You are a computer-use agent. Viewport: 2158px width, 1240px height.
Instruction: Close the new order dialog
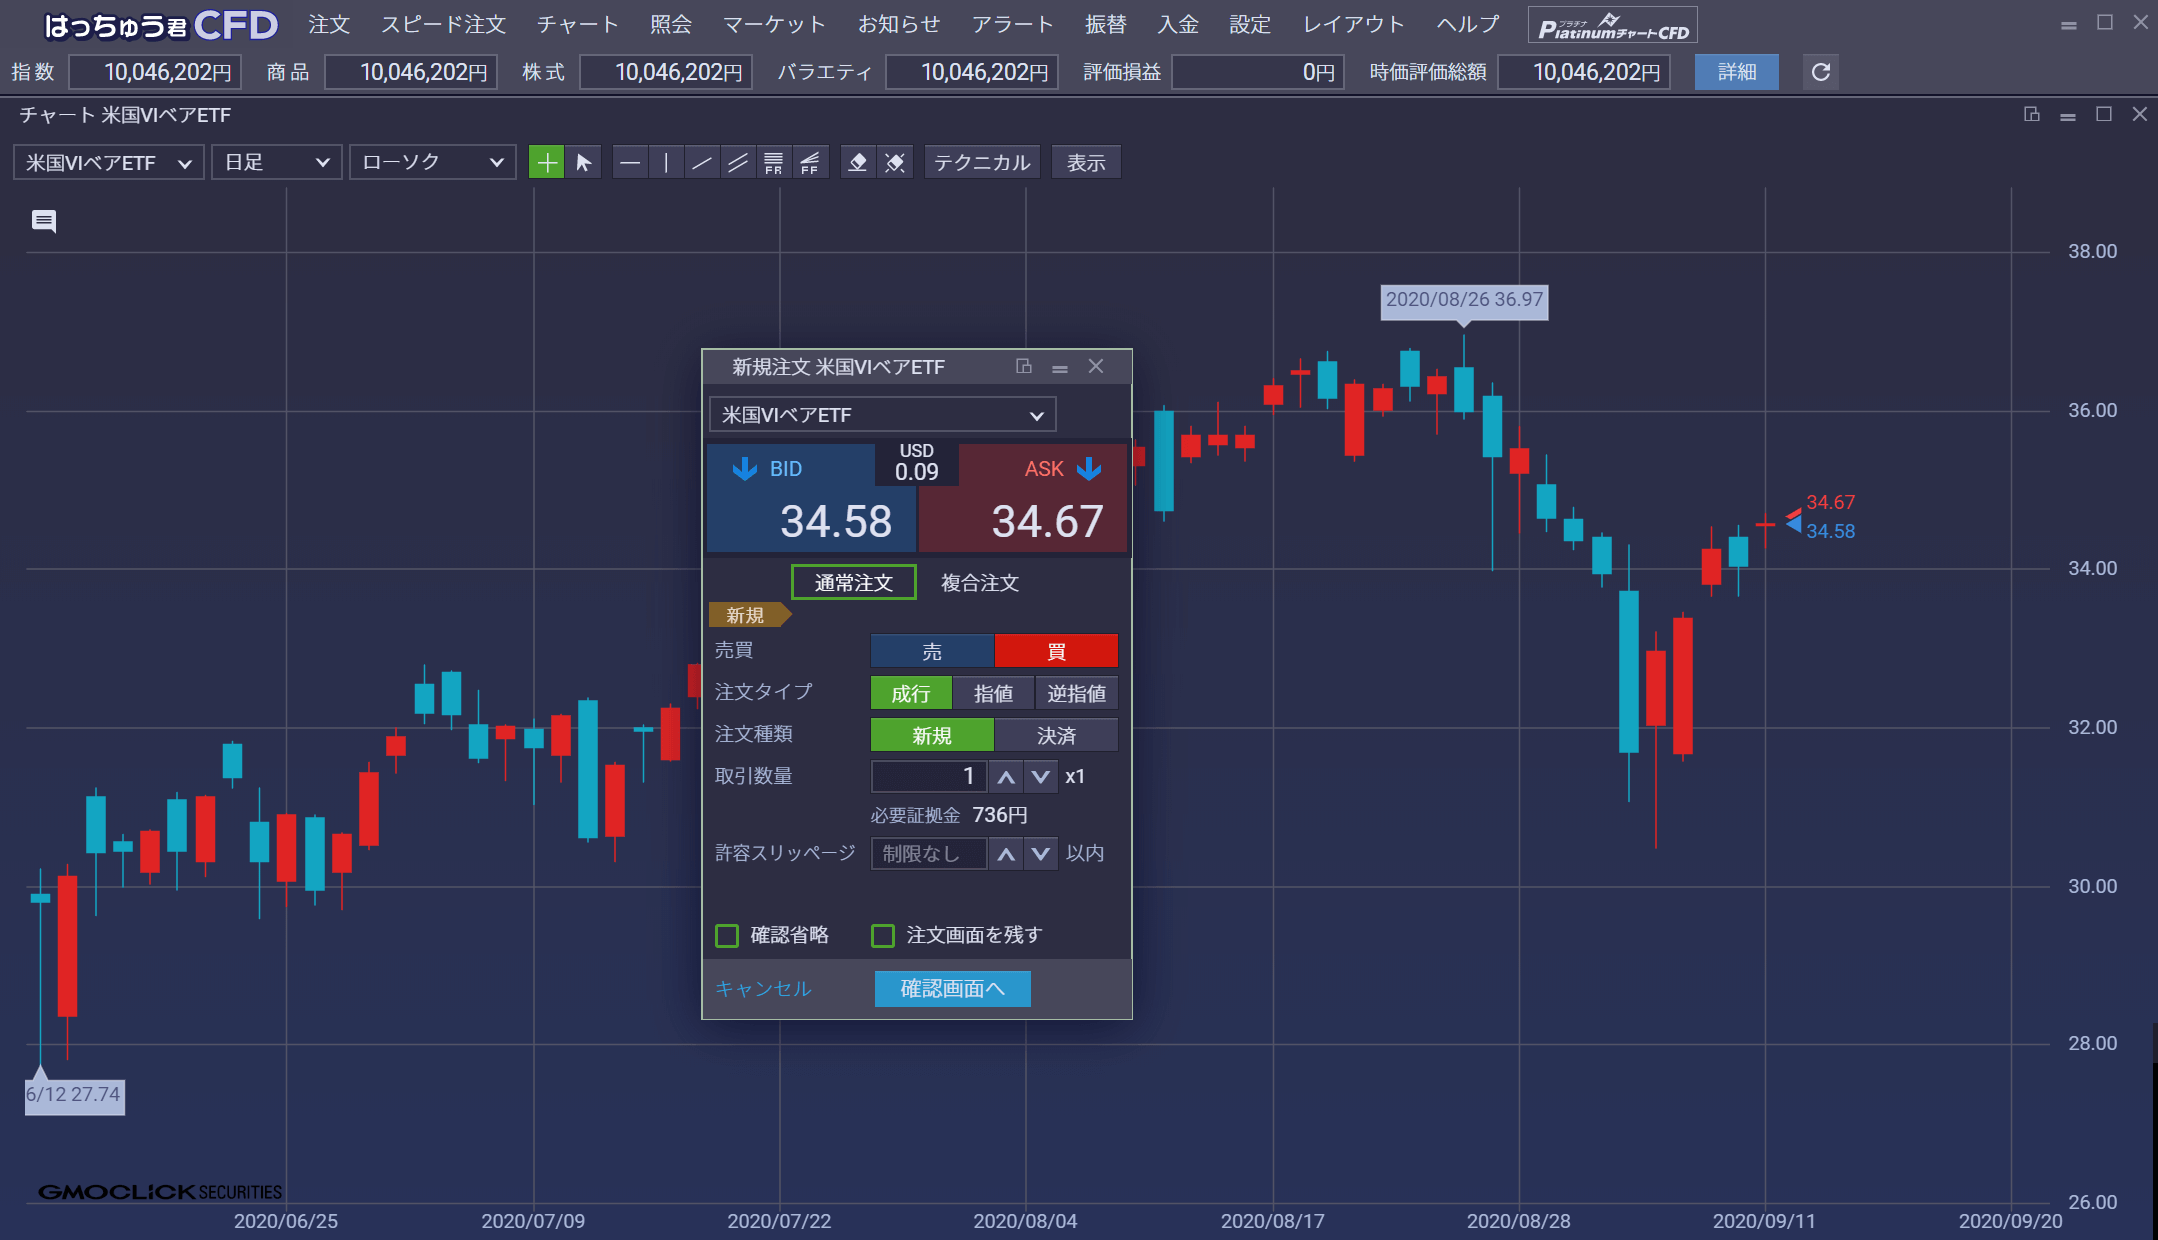pos(1096,366)
